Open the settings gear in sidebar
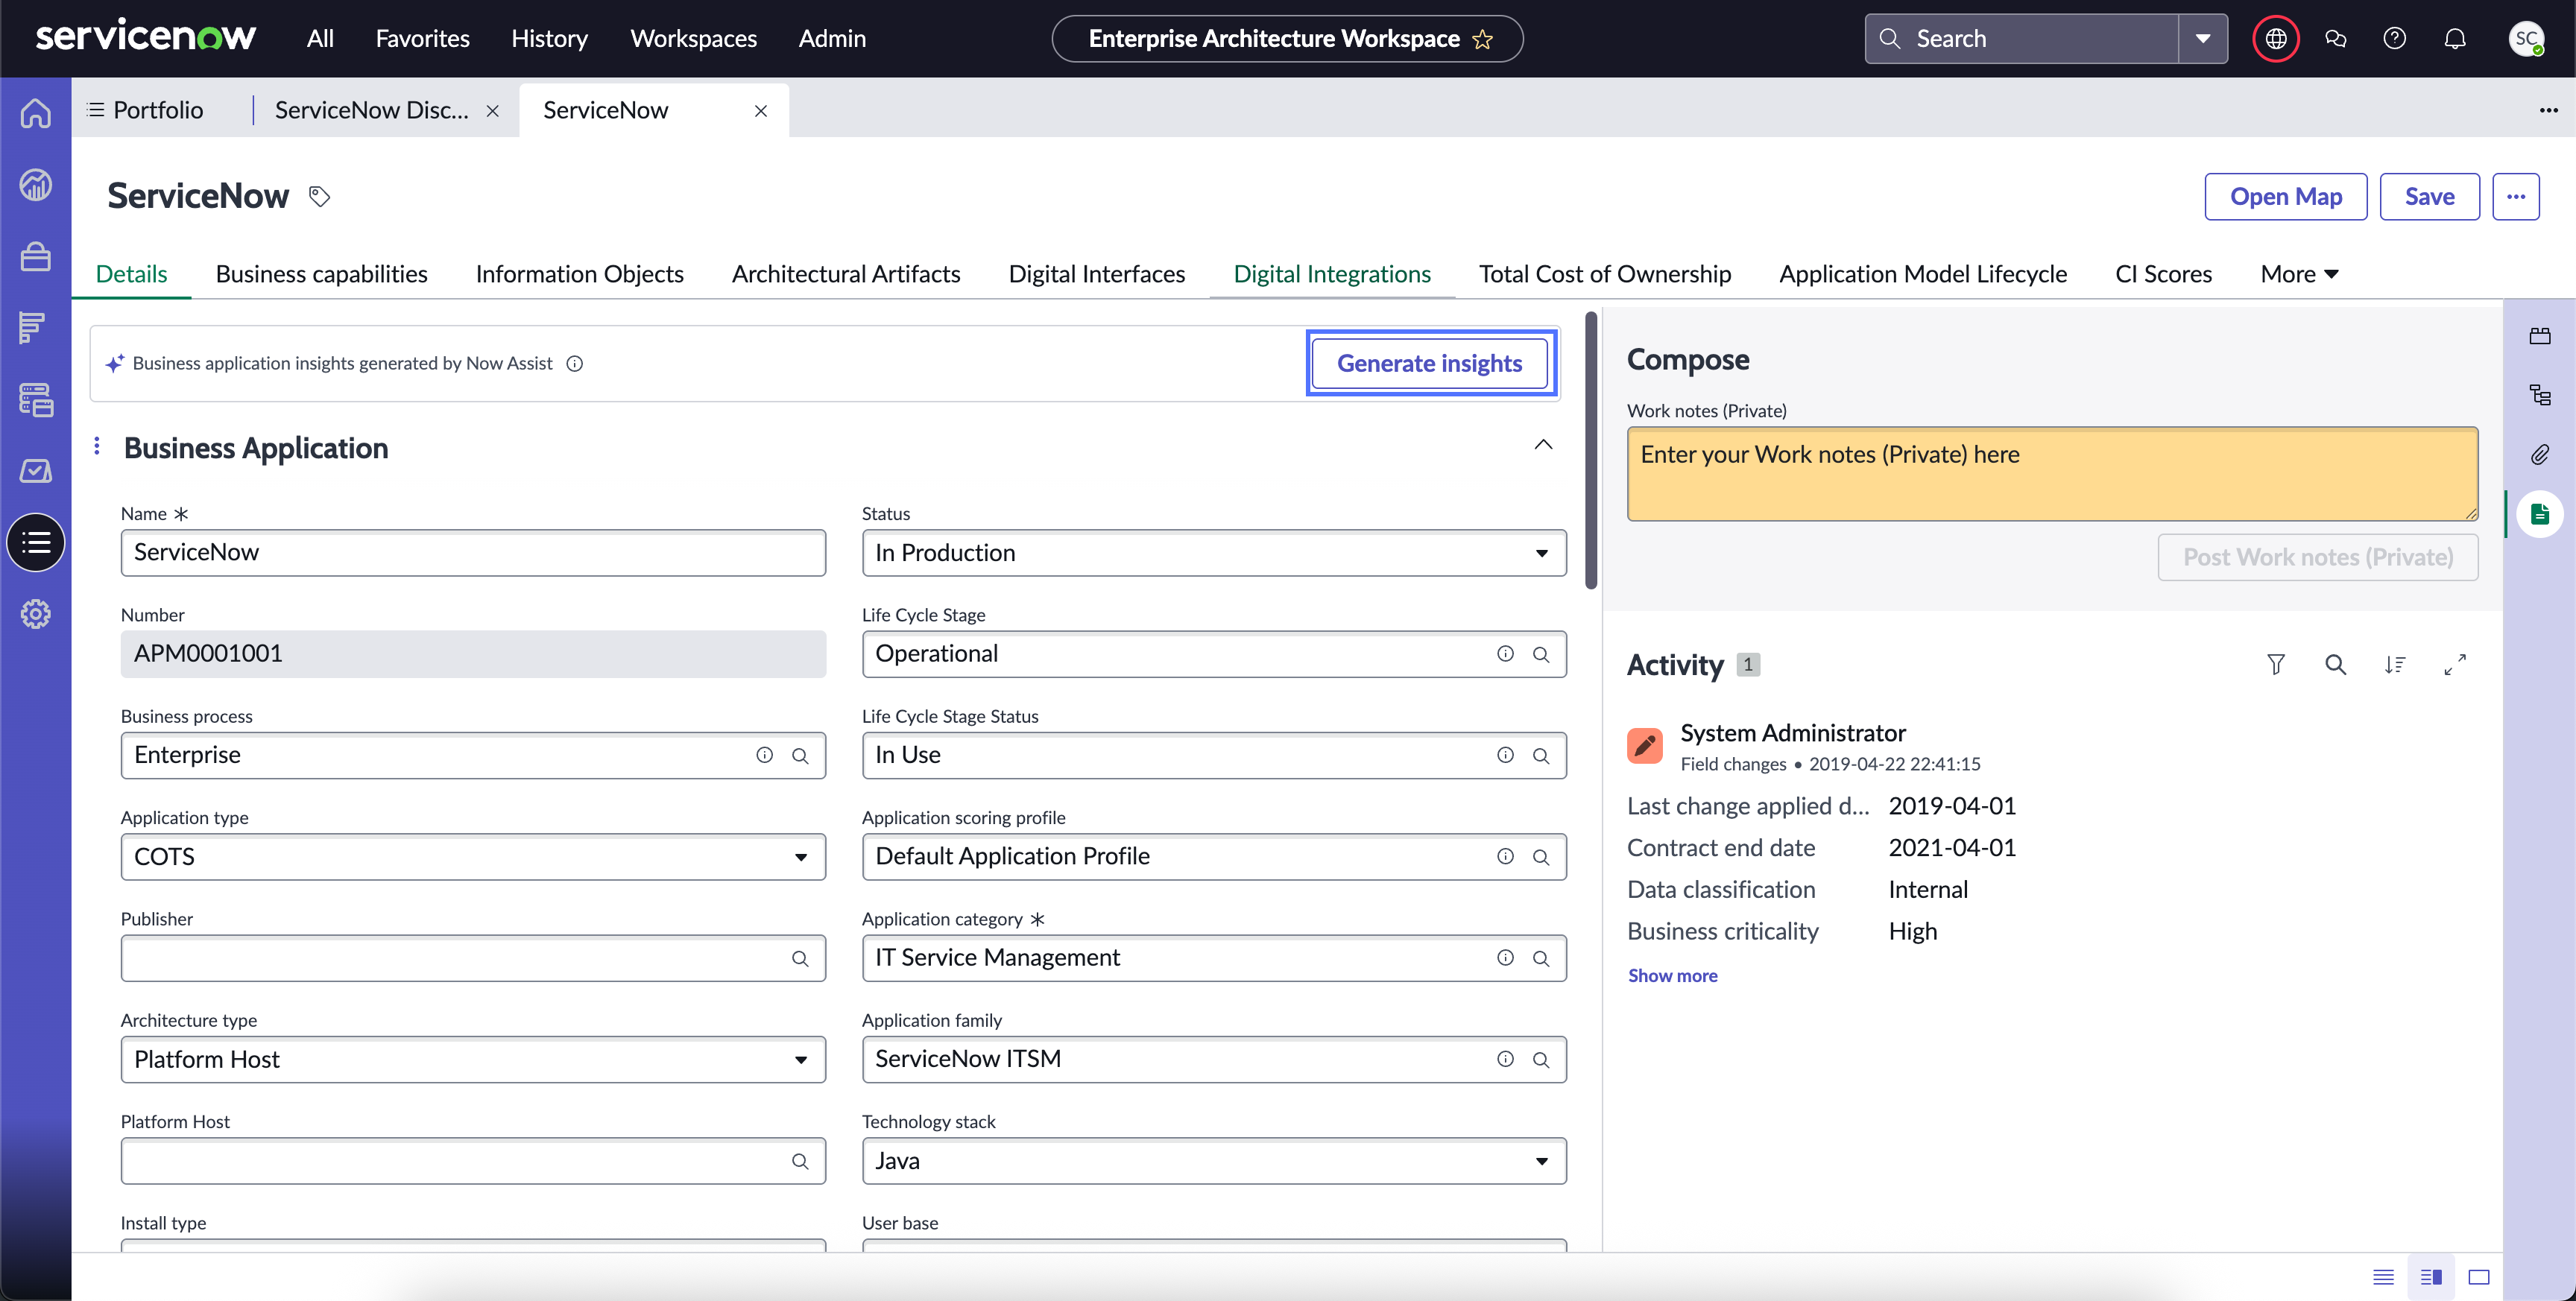 [36, 614]
